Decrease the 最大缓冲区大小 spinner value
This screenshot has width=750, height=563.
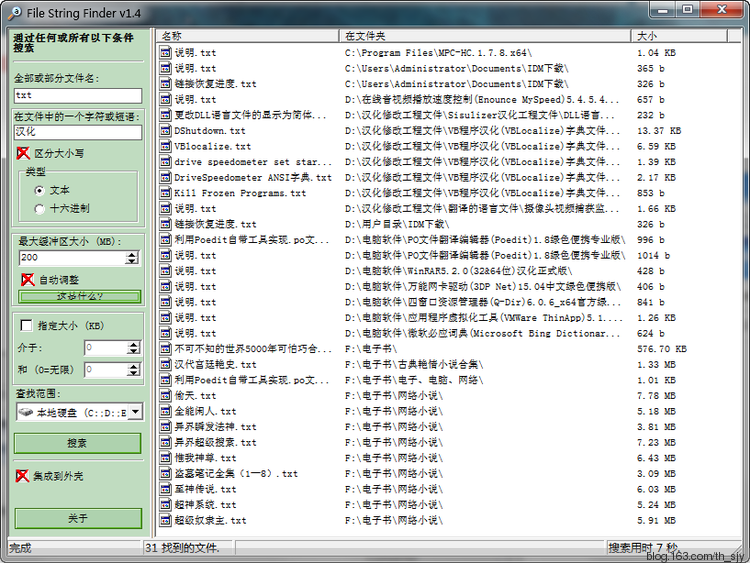(x=132, y=261)
